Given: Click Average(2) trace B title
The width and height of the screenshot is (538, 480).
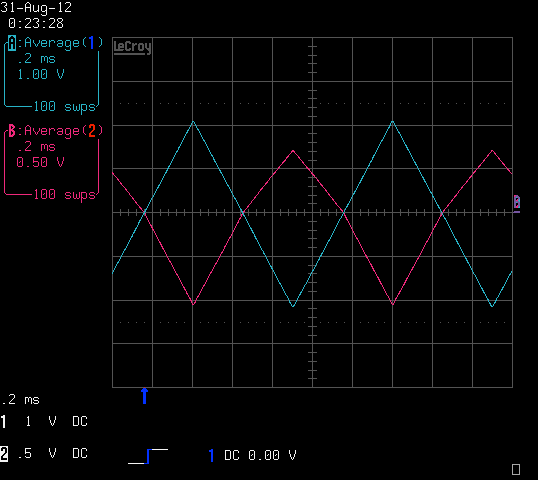Looking at the screenshot, I should tap(63, 131).
